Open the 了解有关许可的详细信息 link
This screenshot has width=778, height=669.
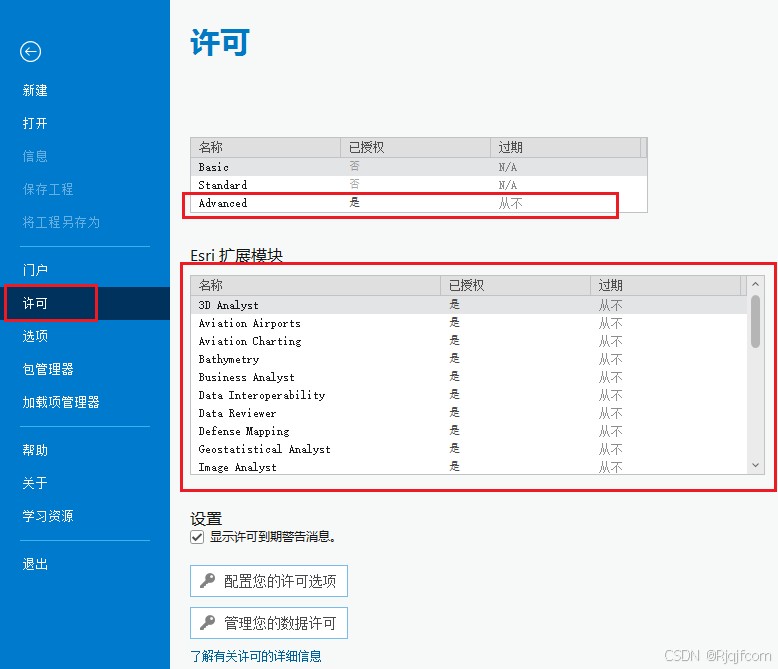pyautogui.click(x=256, y=656)
